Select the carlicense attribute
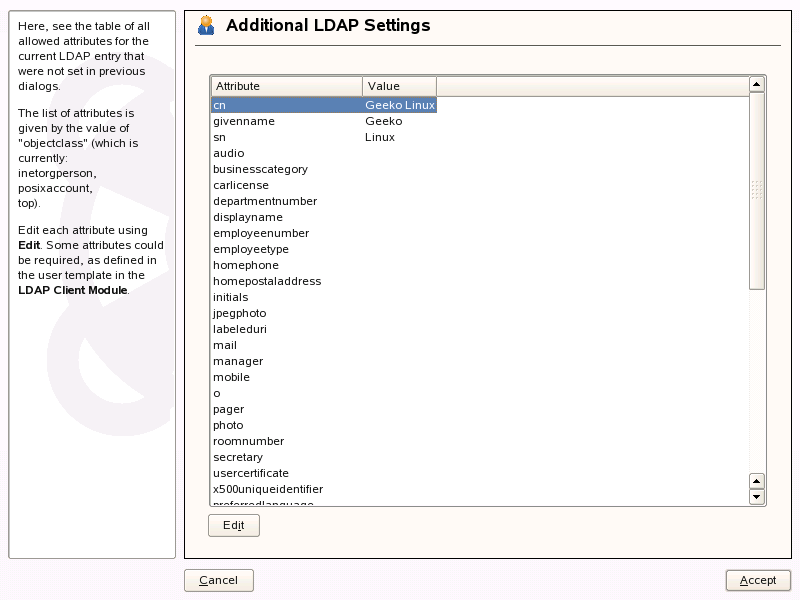Image resolution: width=800 pixels, height=600 pixels. [x=241, y=185]
